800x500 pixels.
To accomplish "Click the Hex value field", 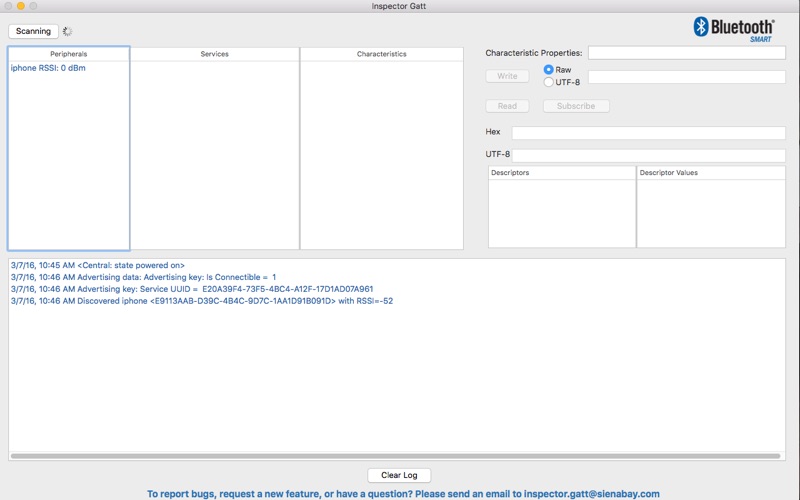I will pyautogui.click(x=648, y=133).
